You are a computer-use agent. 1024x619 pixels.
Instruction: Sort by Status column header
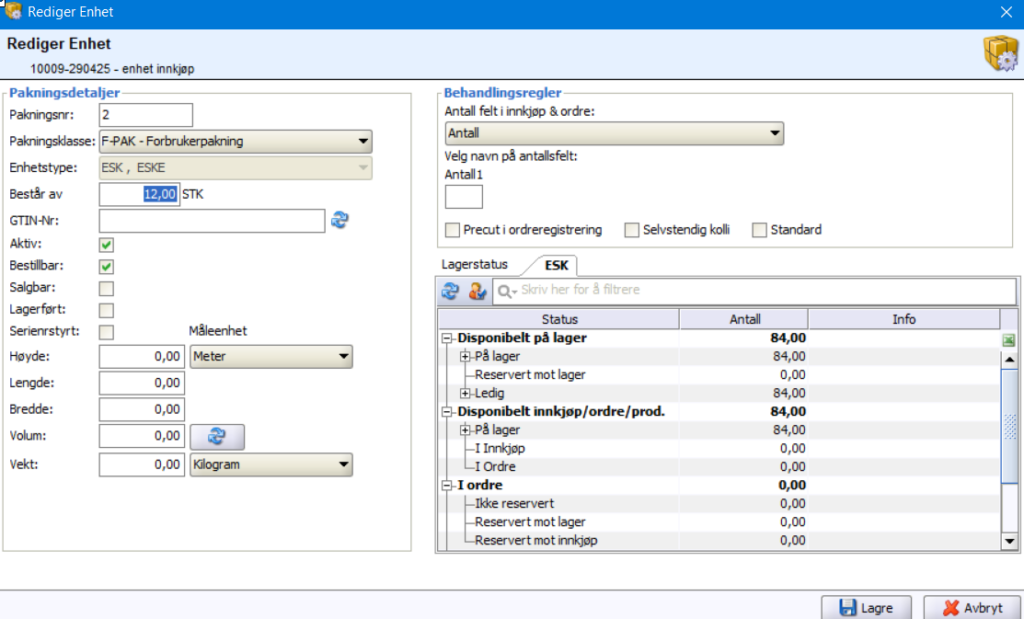(x=559, y=319)
